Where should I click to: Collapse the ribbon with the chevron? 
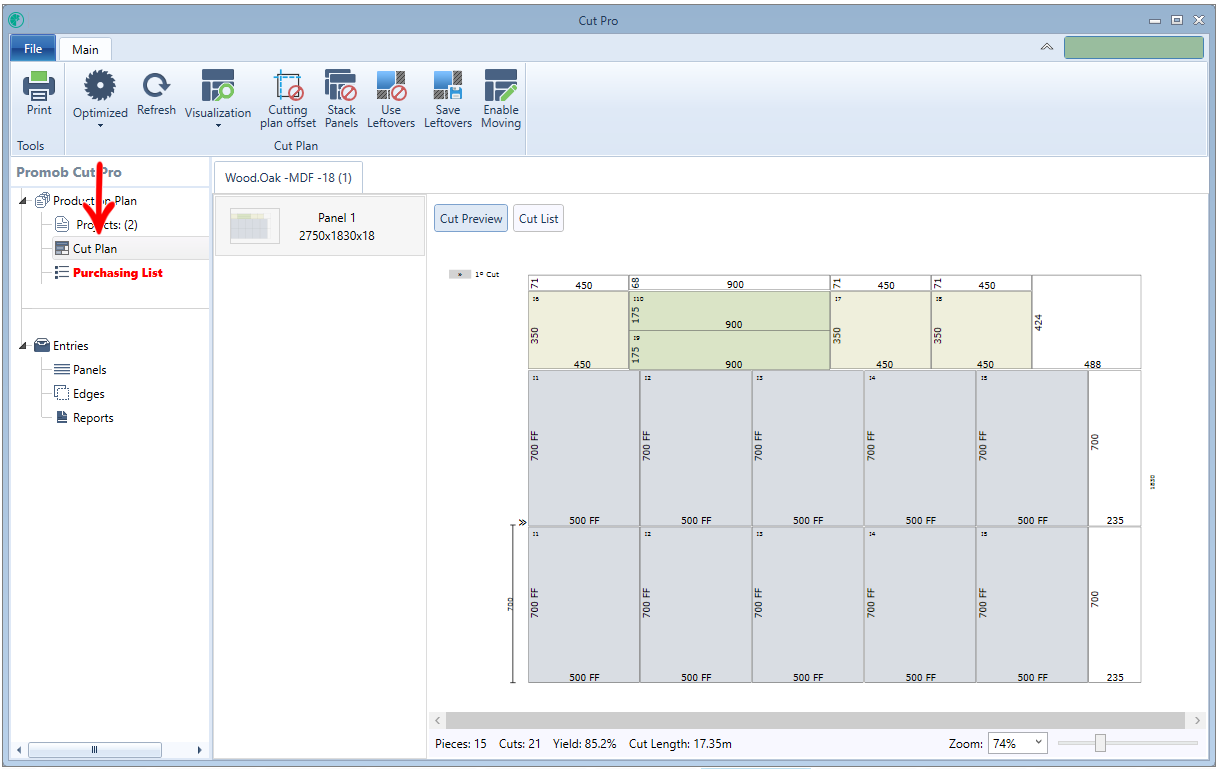click(1047, 47)
